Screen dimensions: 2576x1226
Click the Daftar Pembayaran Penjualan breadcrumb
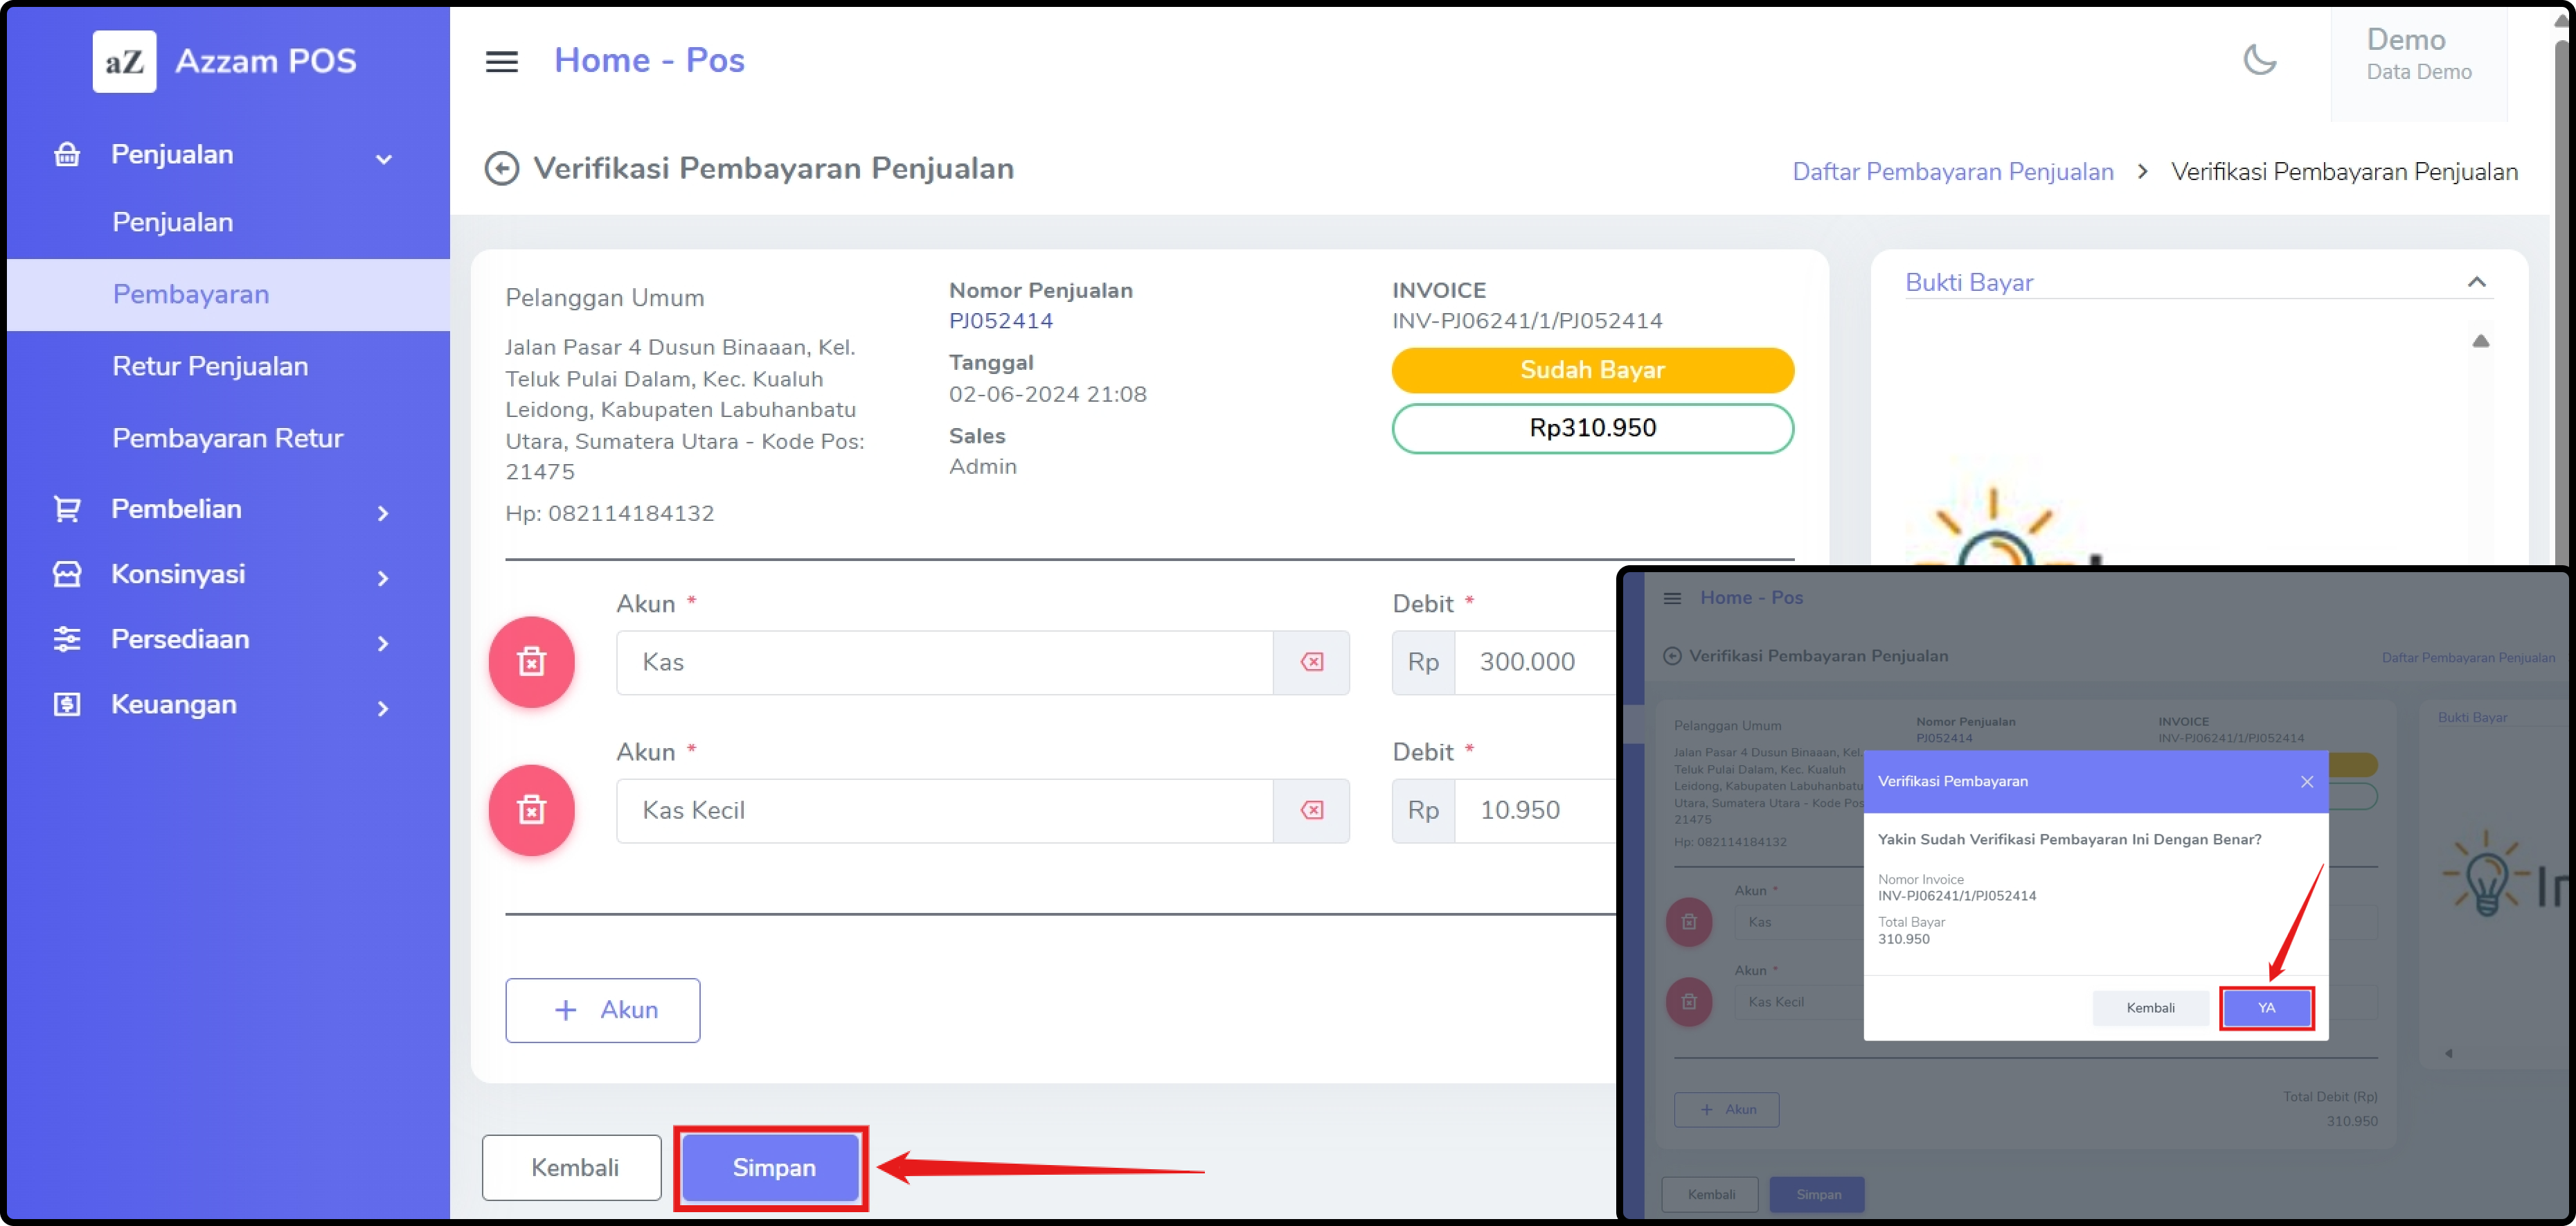[1952, 172]
